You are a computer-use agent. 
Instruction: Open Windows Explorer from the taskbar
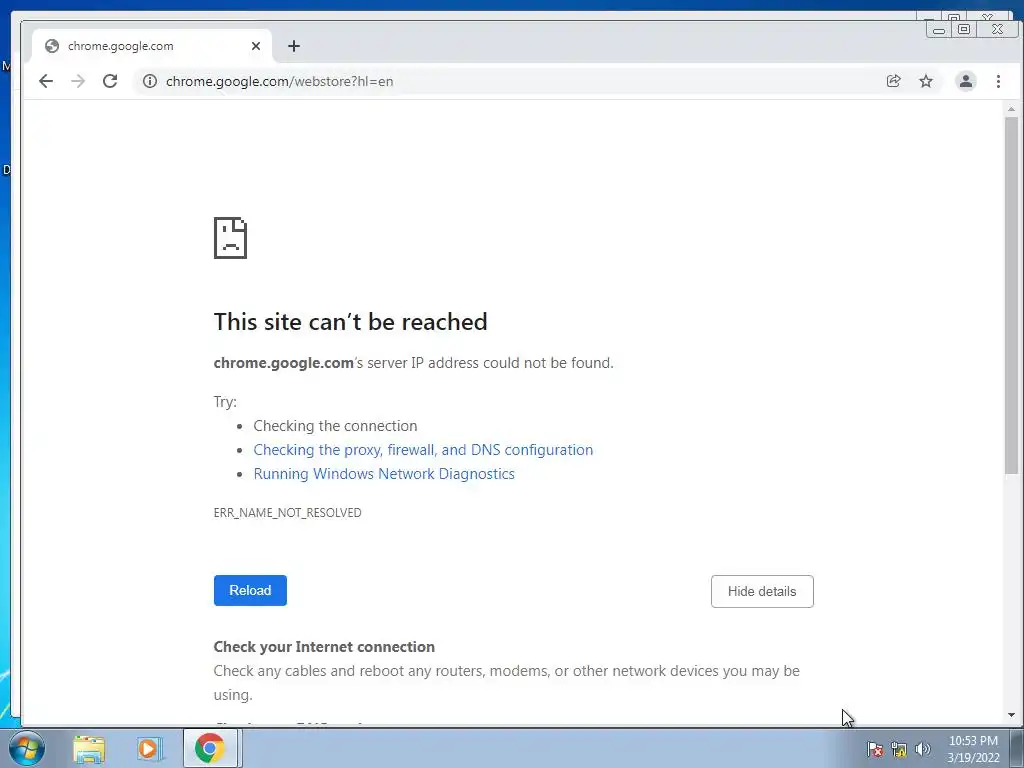[89, 749]
